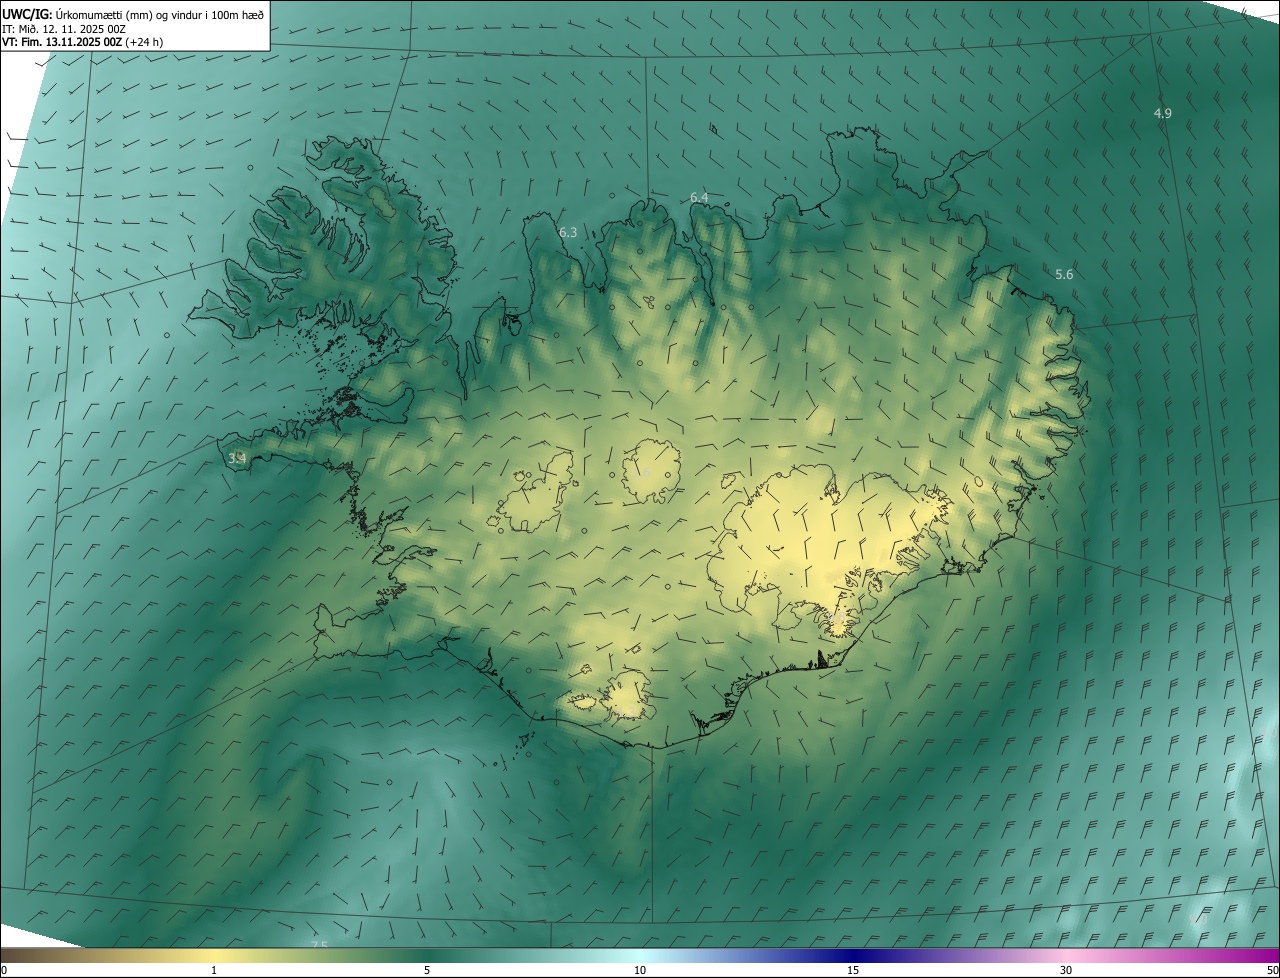Click the 10 tick on the color scale

point(640,970)
